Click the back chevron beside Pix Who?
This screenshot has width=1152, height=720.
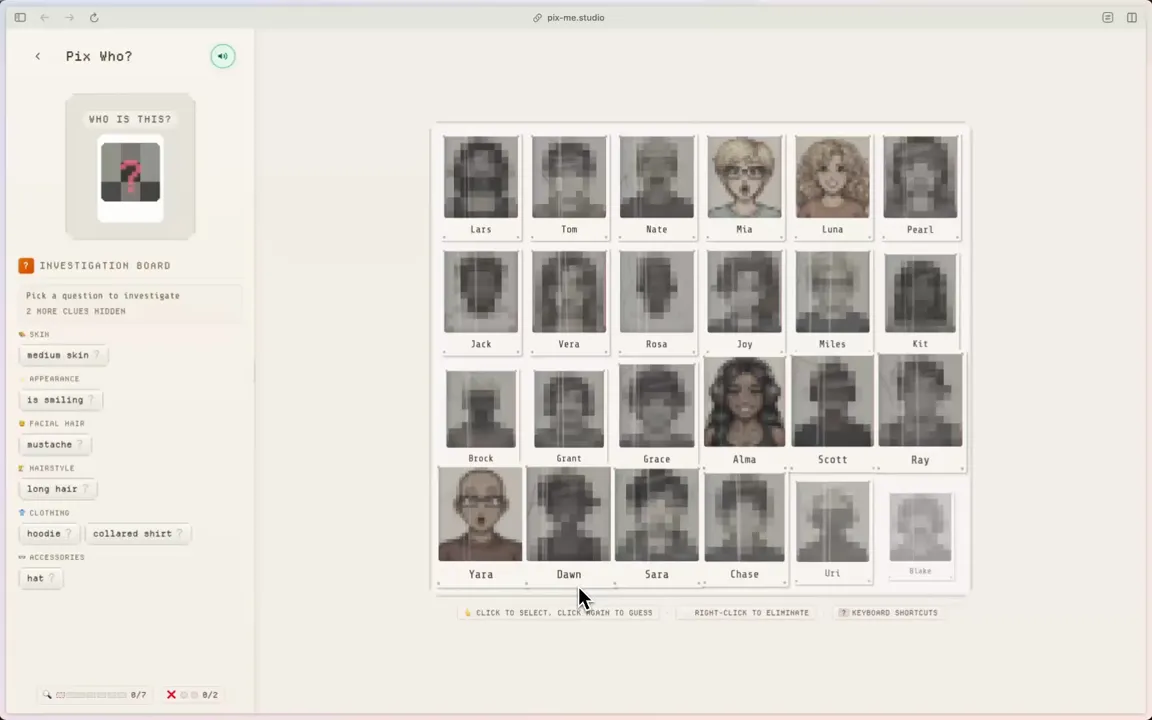click(38, 56)
